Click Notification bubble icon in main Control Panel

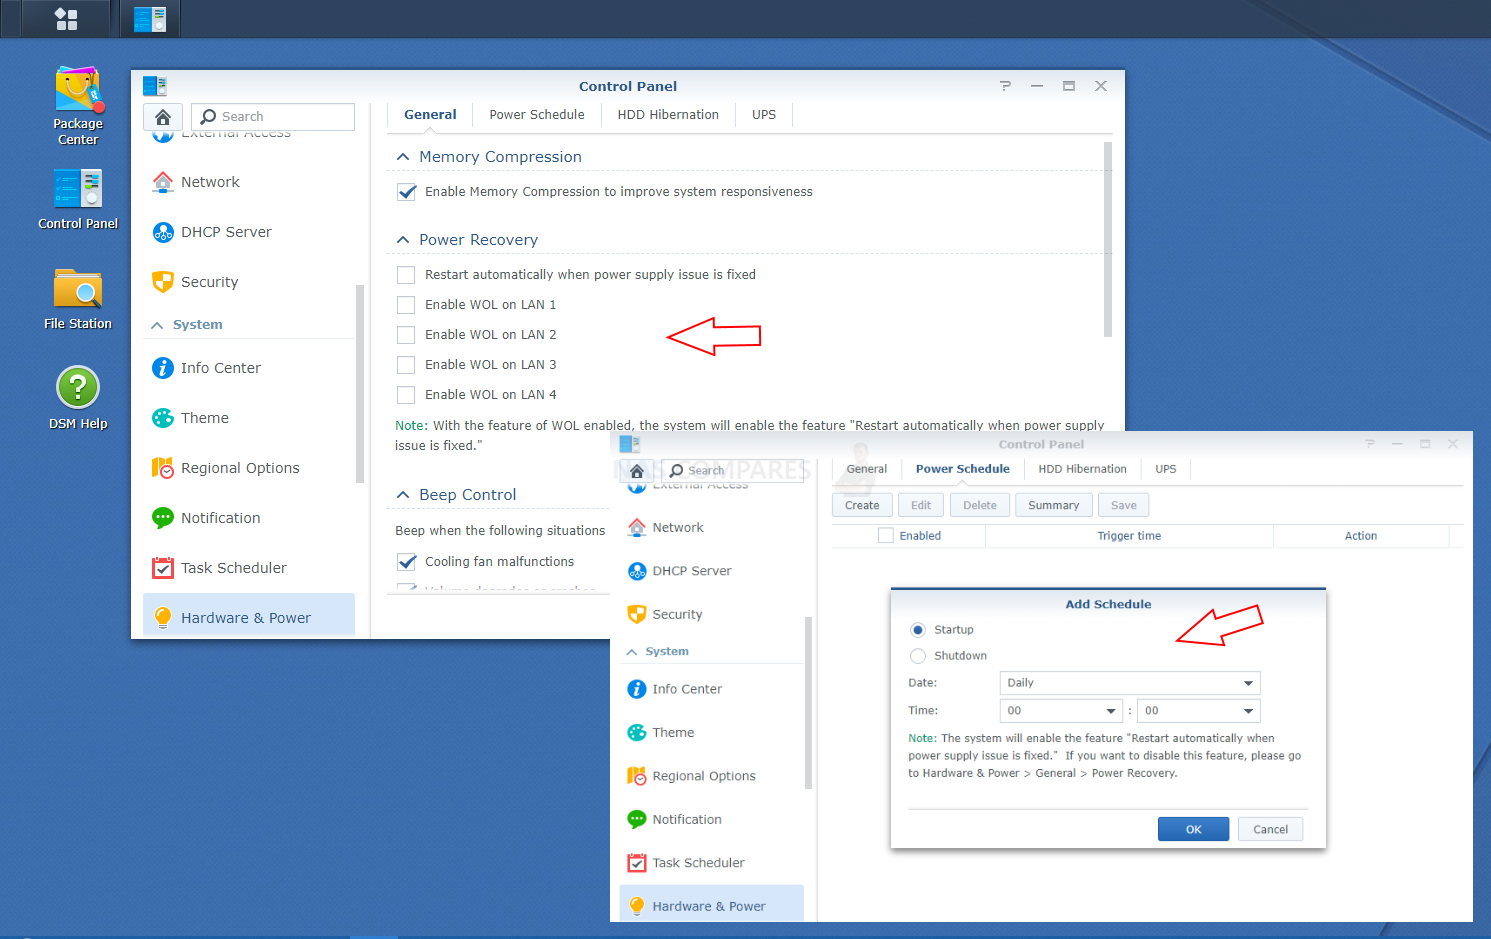(x=163, y=518)
